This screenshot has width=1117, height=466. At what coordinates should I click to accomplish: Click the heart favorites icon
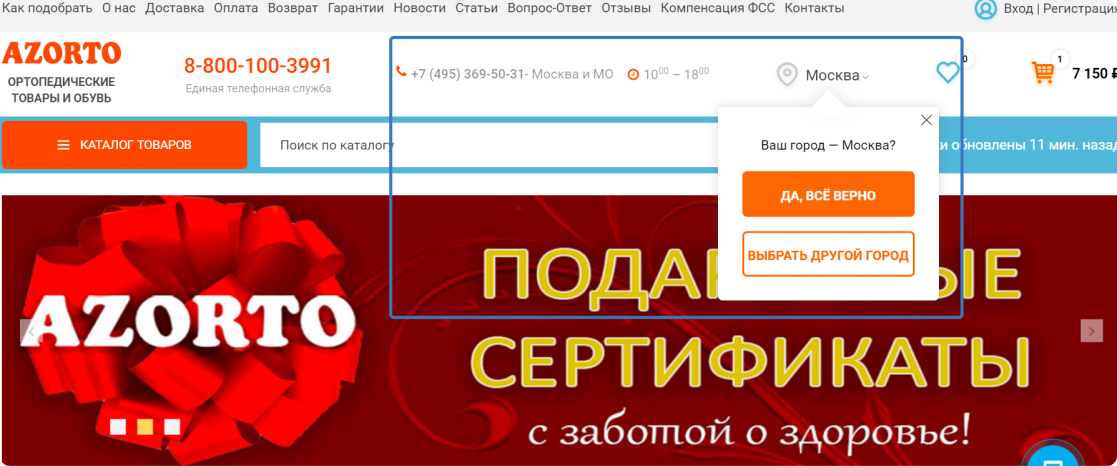pyautogui.click(x=947, y=72)
